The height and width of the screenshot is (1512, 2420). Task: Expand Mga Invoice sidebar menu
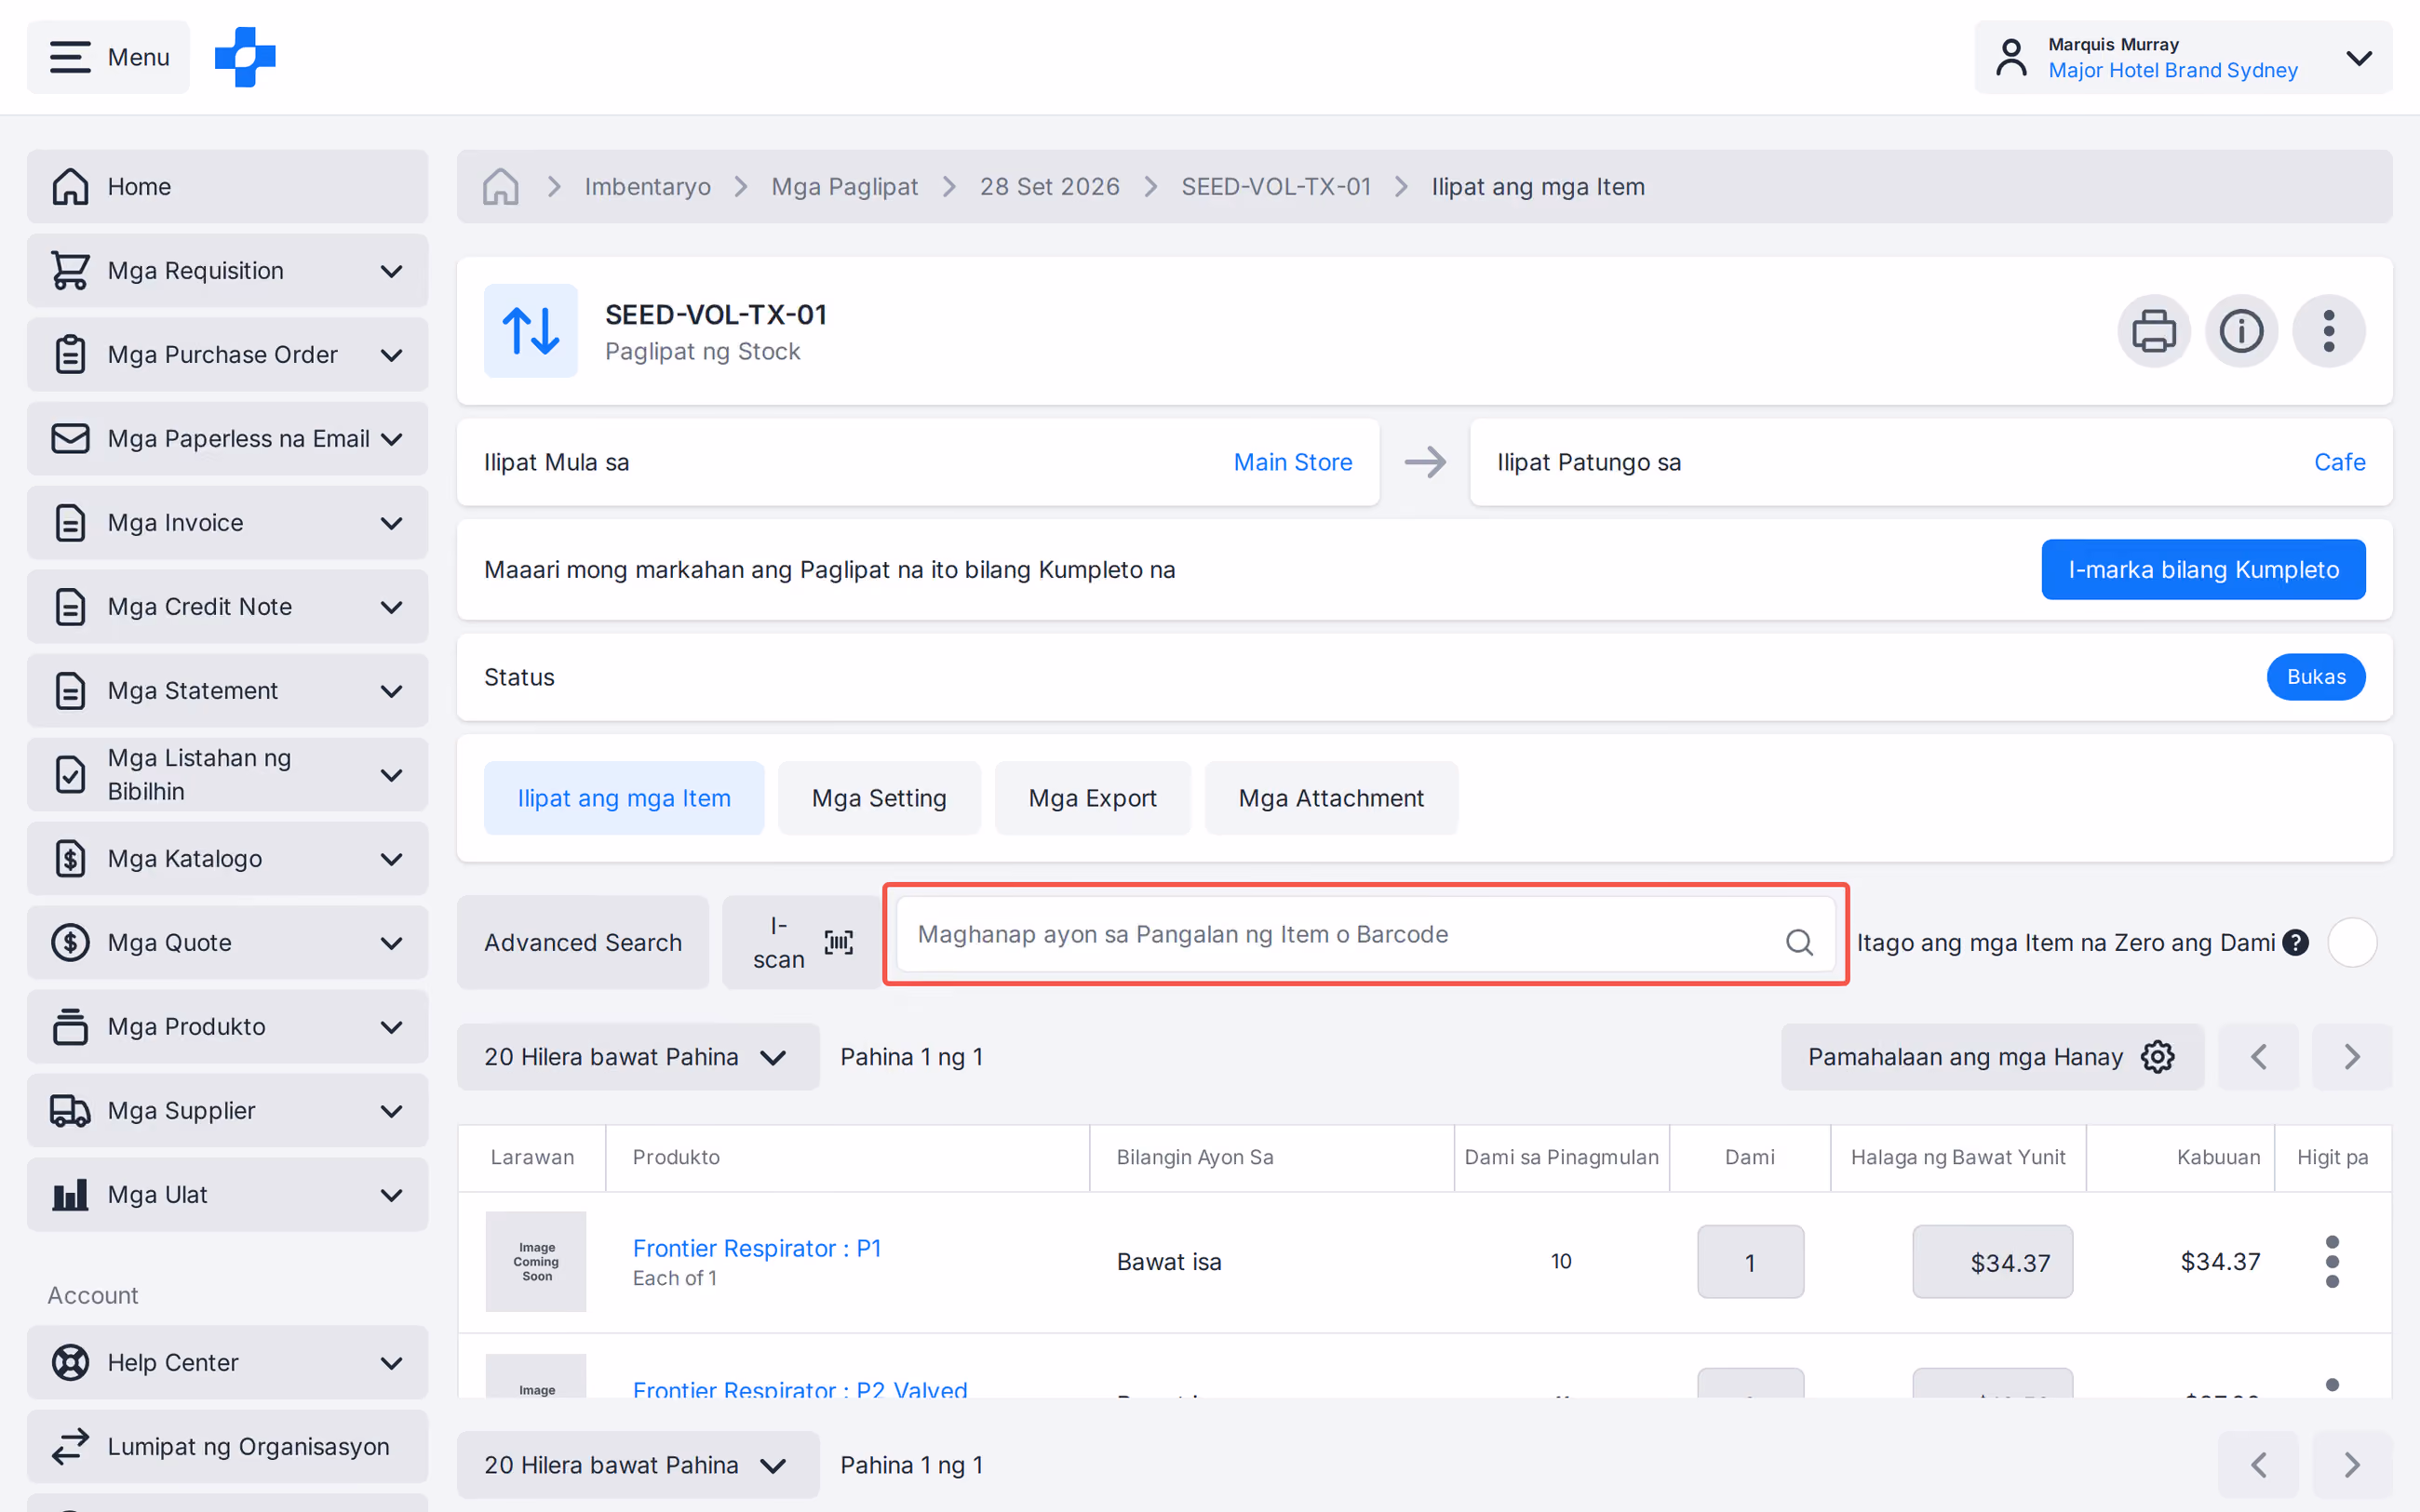pyautogui.click(x=227, y=523)
